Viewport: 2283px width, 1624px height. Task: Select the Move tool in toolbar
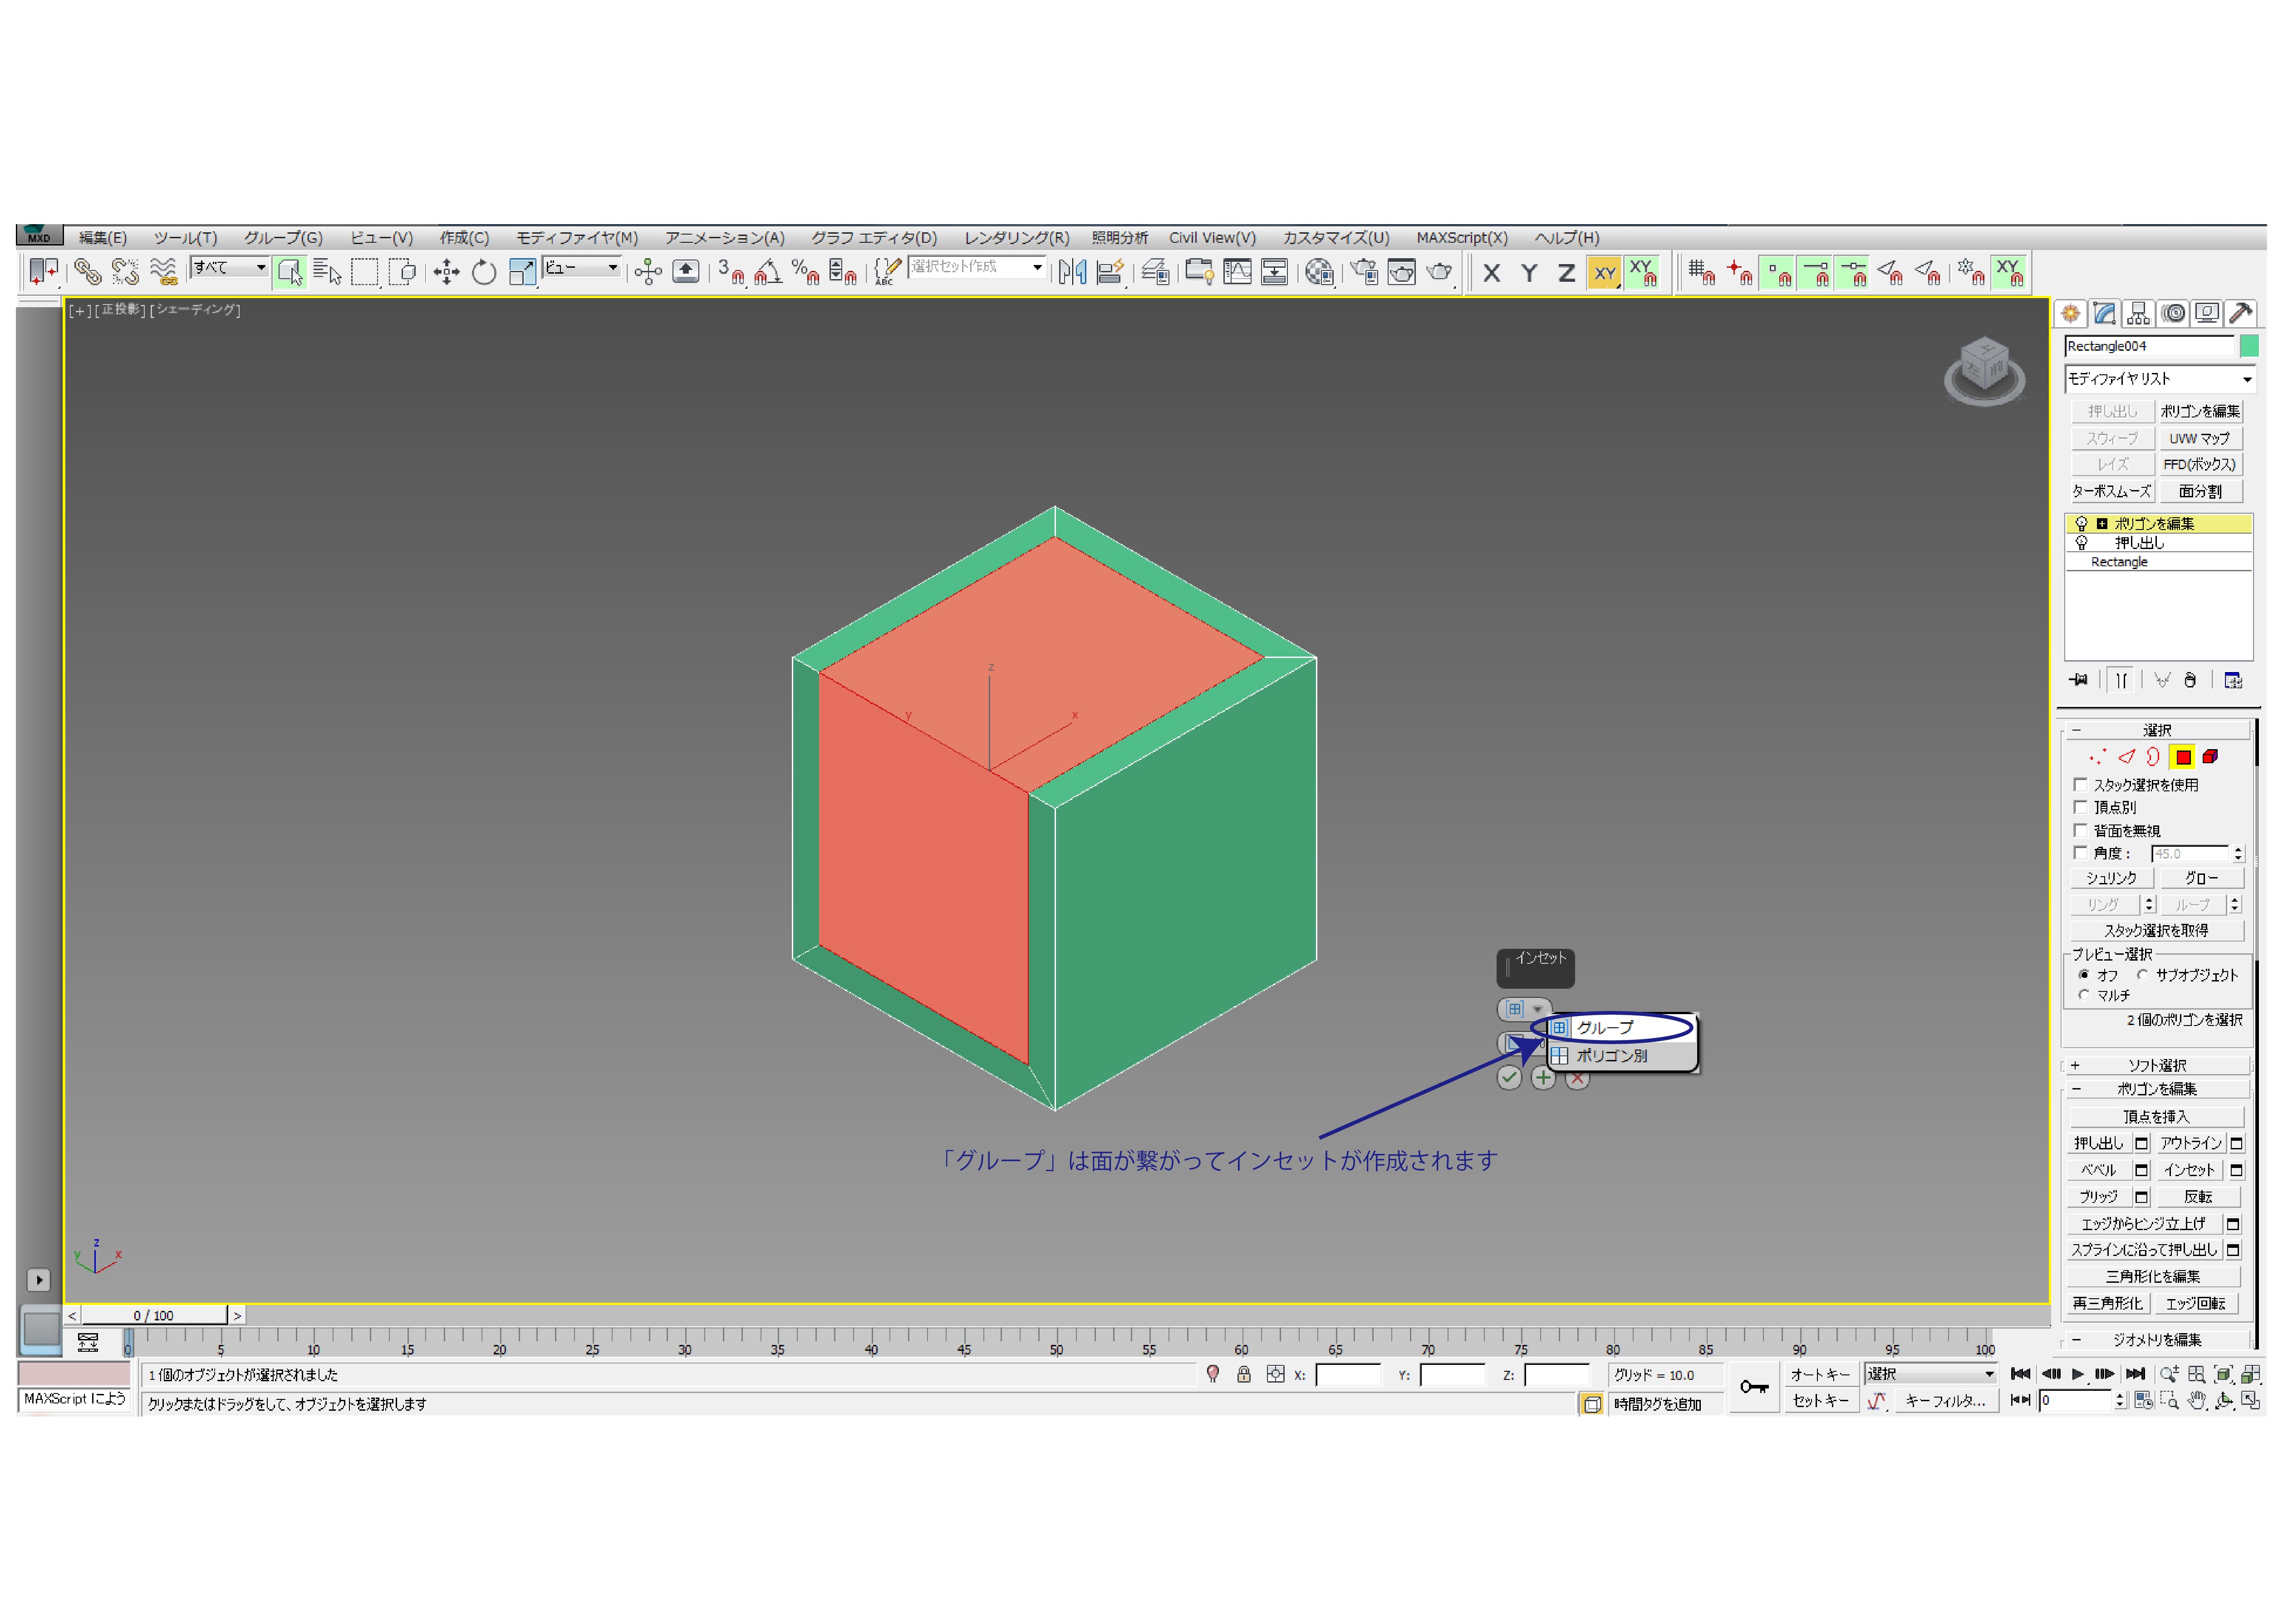pos(446,272)
